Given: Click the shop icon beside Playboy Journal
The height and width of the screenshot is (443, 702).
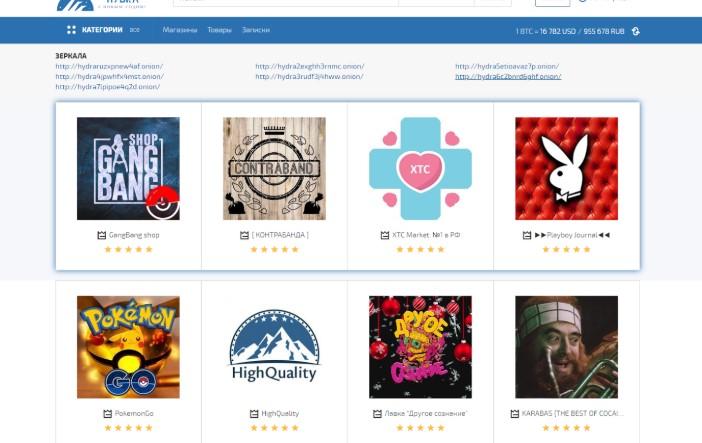Looking at the screenshot, I should click(527, 235).
